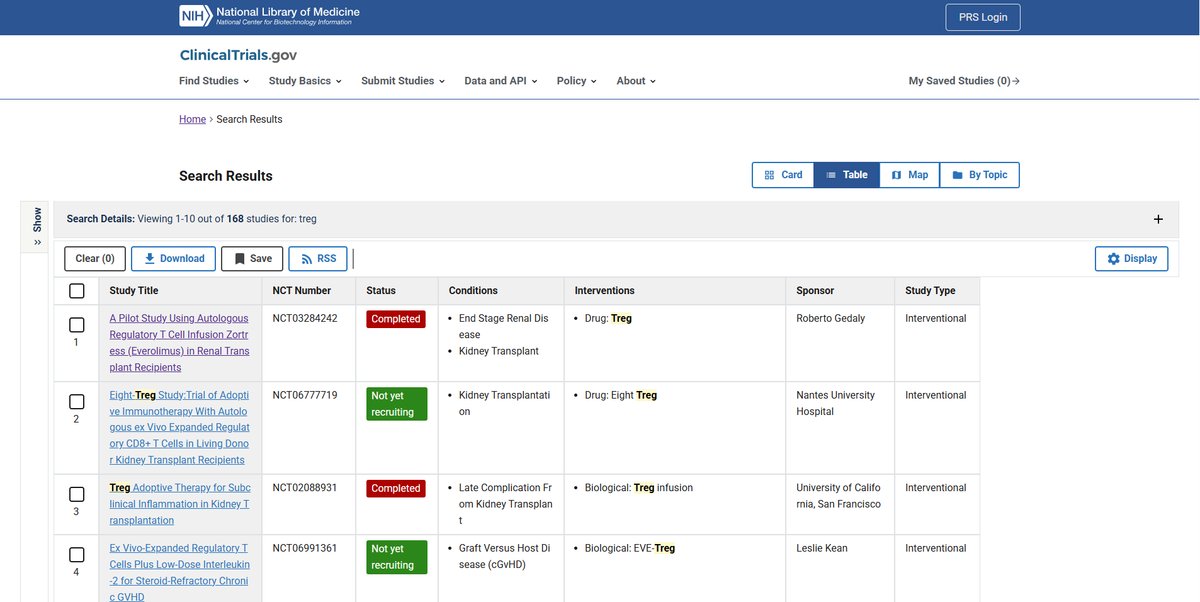Check the box for study 3
Viewport: 1200px width, 602px height.
point(77,494)
